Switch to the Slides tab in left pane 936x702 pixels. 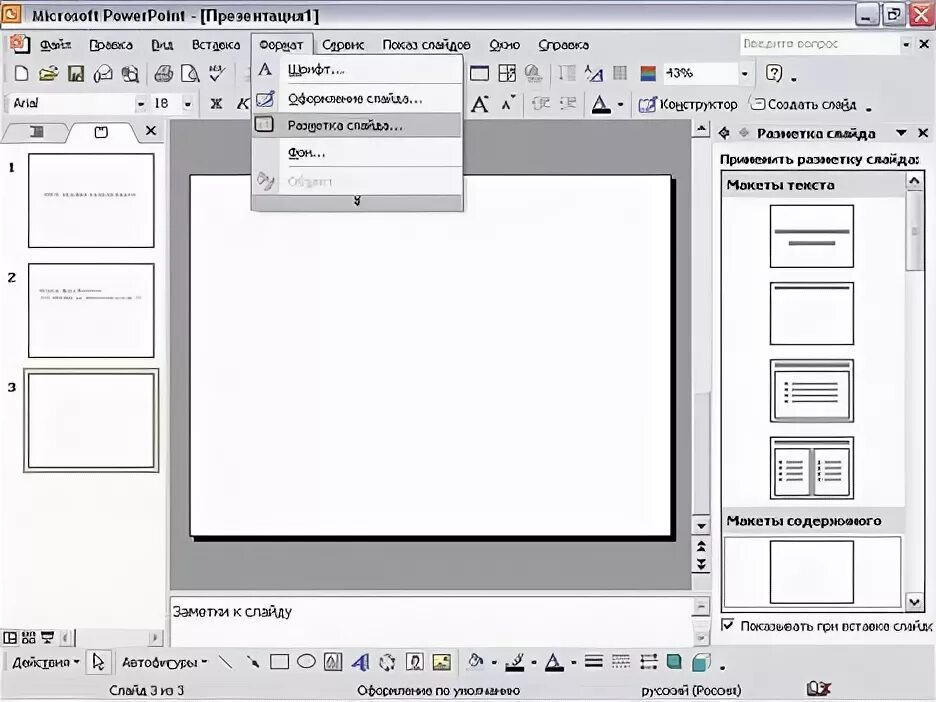tap(101, 132)
